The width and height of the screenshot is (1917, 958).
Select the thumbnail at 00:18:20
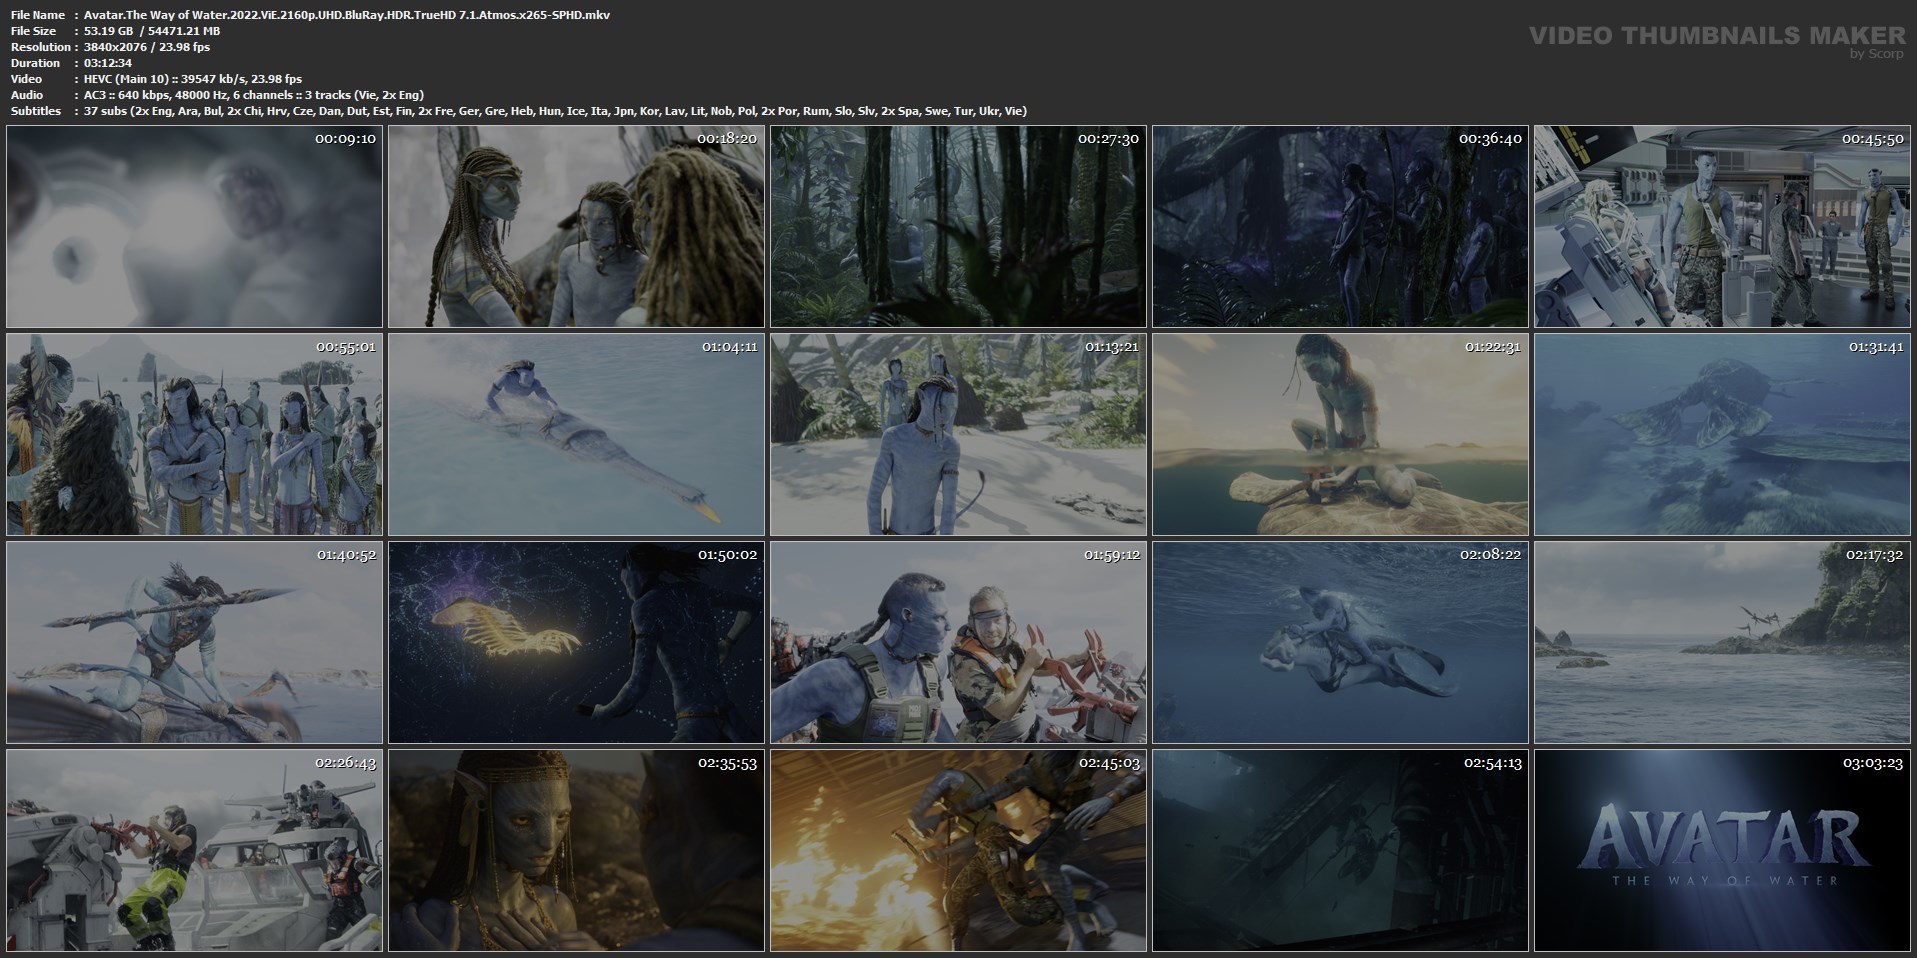click(576, 227)
